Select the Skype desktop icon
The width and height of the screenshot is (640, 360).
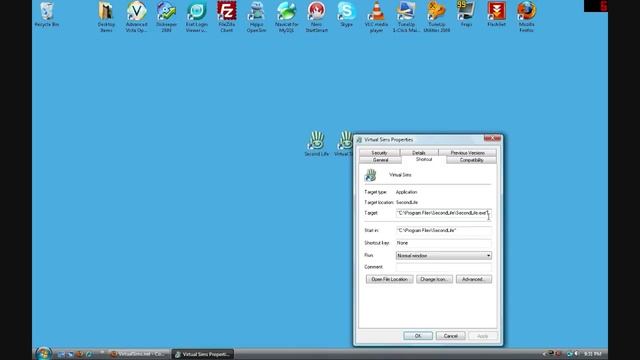(346, 14)
